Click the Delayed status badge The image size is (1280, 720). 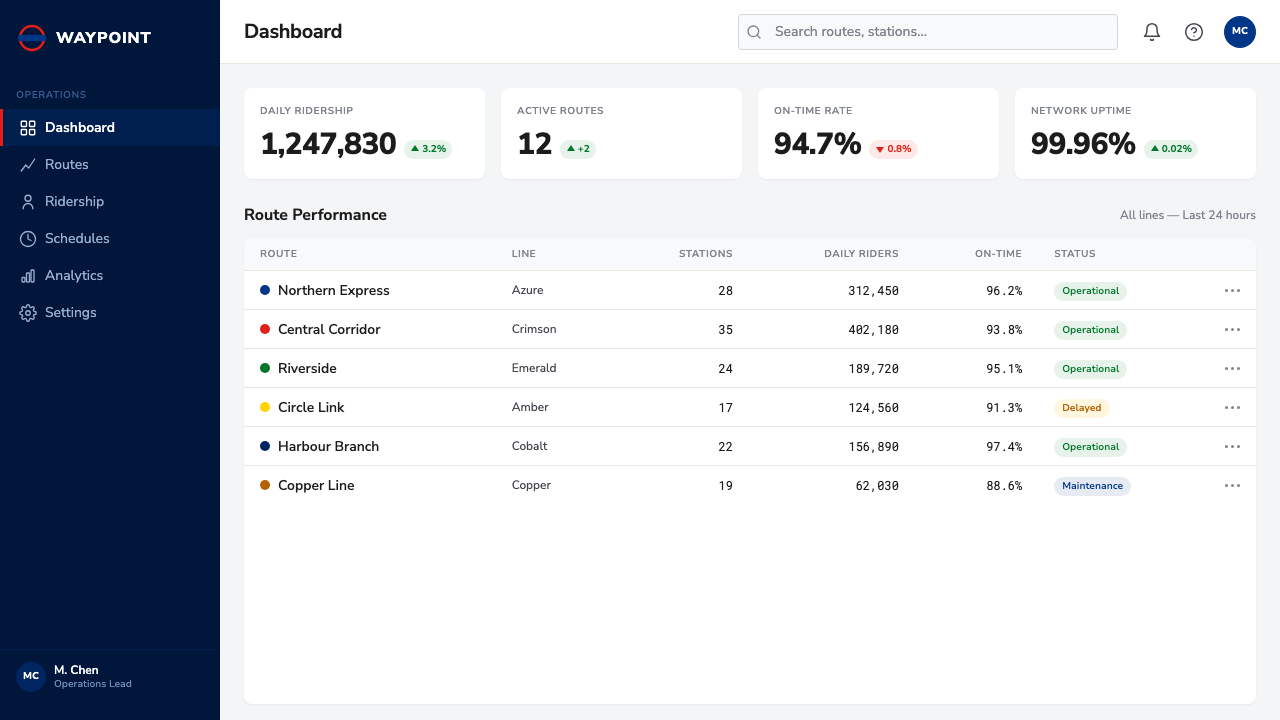[1082, 408]
